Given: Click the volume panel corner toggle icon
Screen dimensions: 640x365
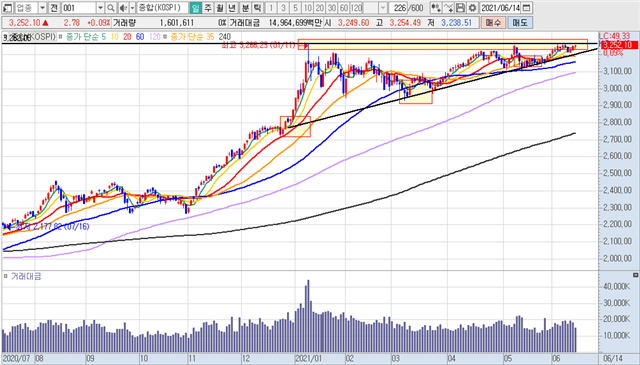Looking at the screenshot, I should click(x=635, y=275).
